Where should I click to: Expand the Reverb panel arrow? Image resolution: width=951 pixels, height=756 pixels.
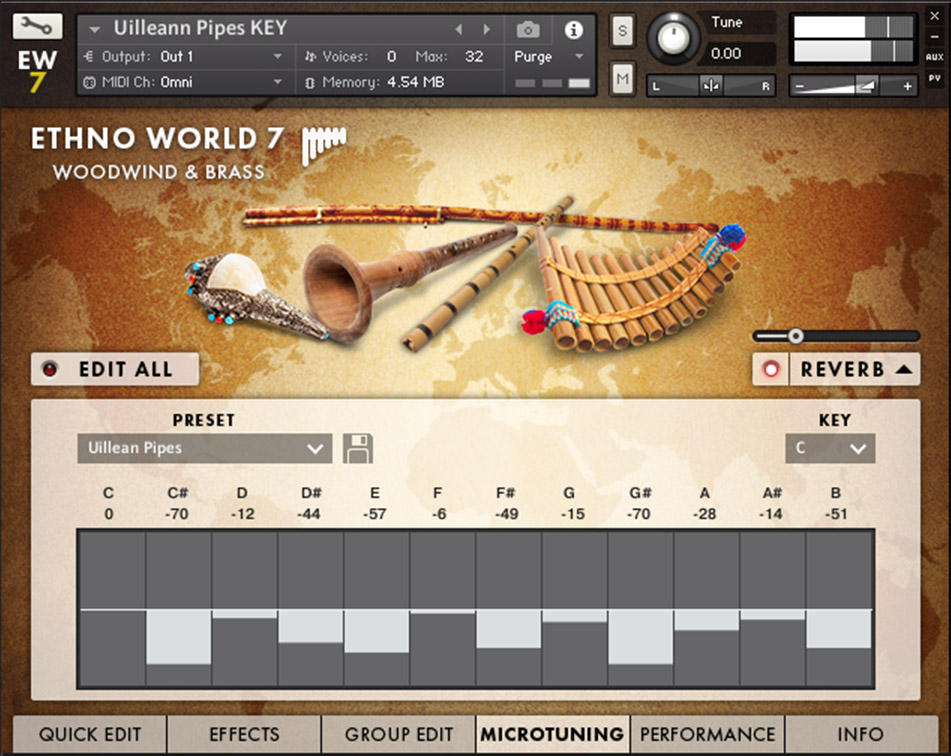click(x=904, y=369)
